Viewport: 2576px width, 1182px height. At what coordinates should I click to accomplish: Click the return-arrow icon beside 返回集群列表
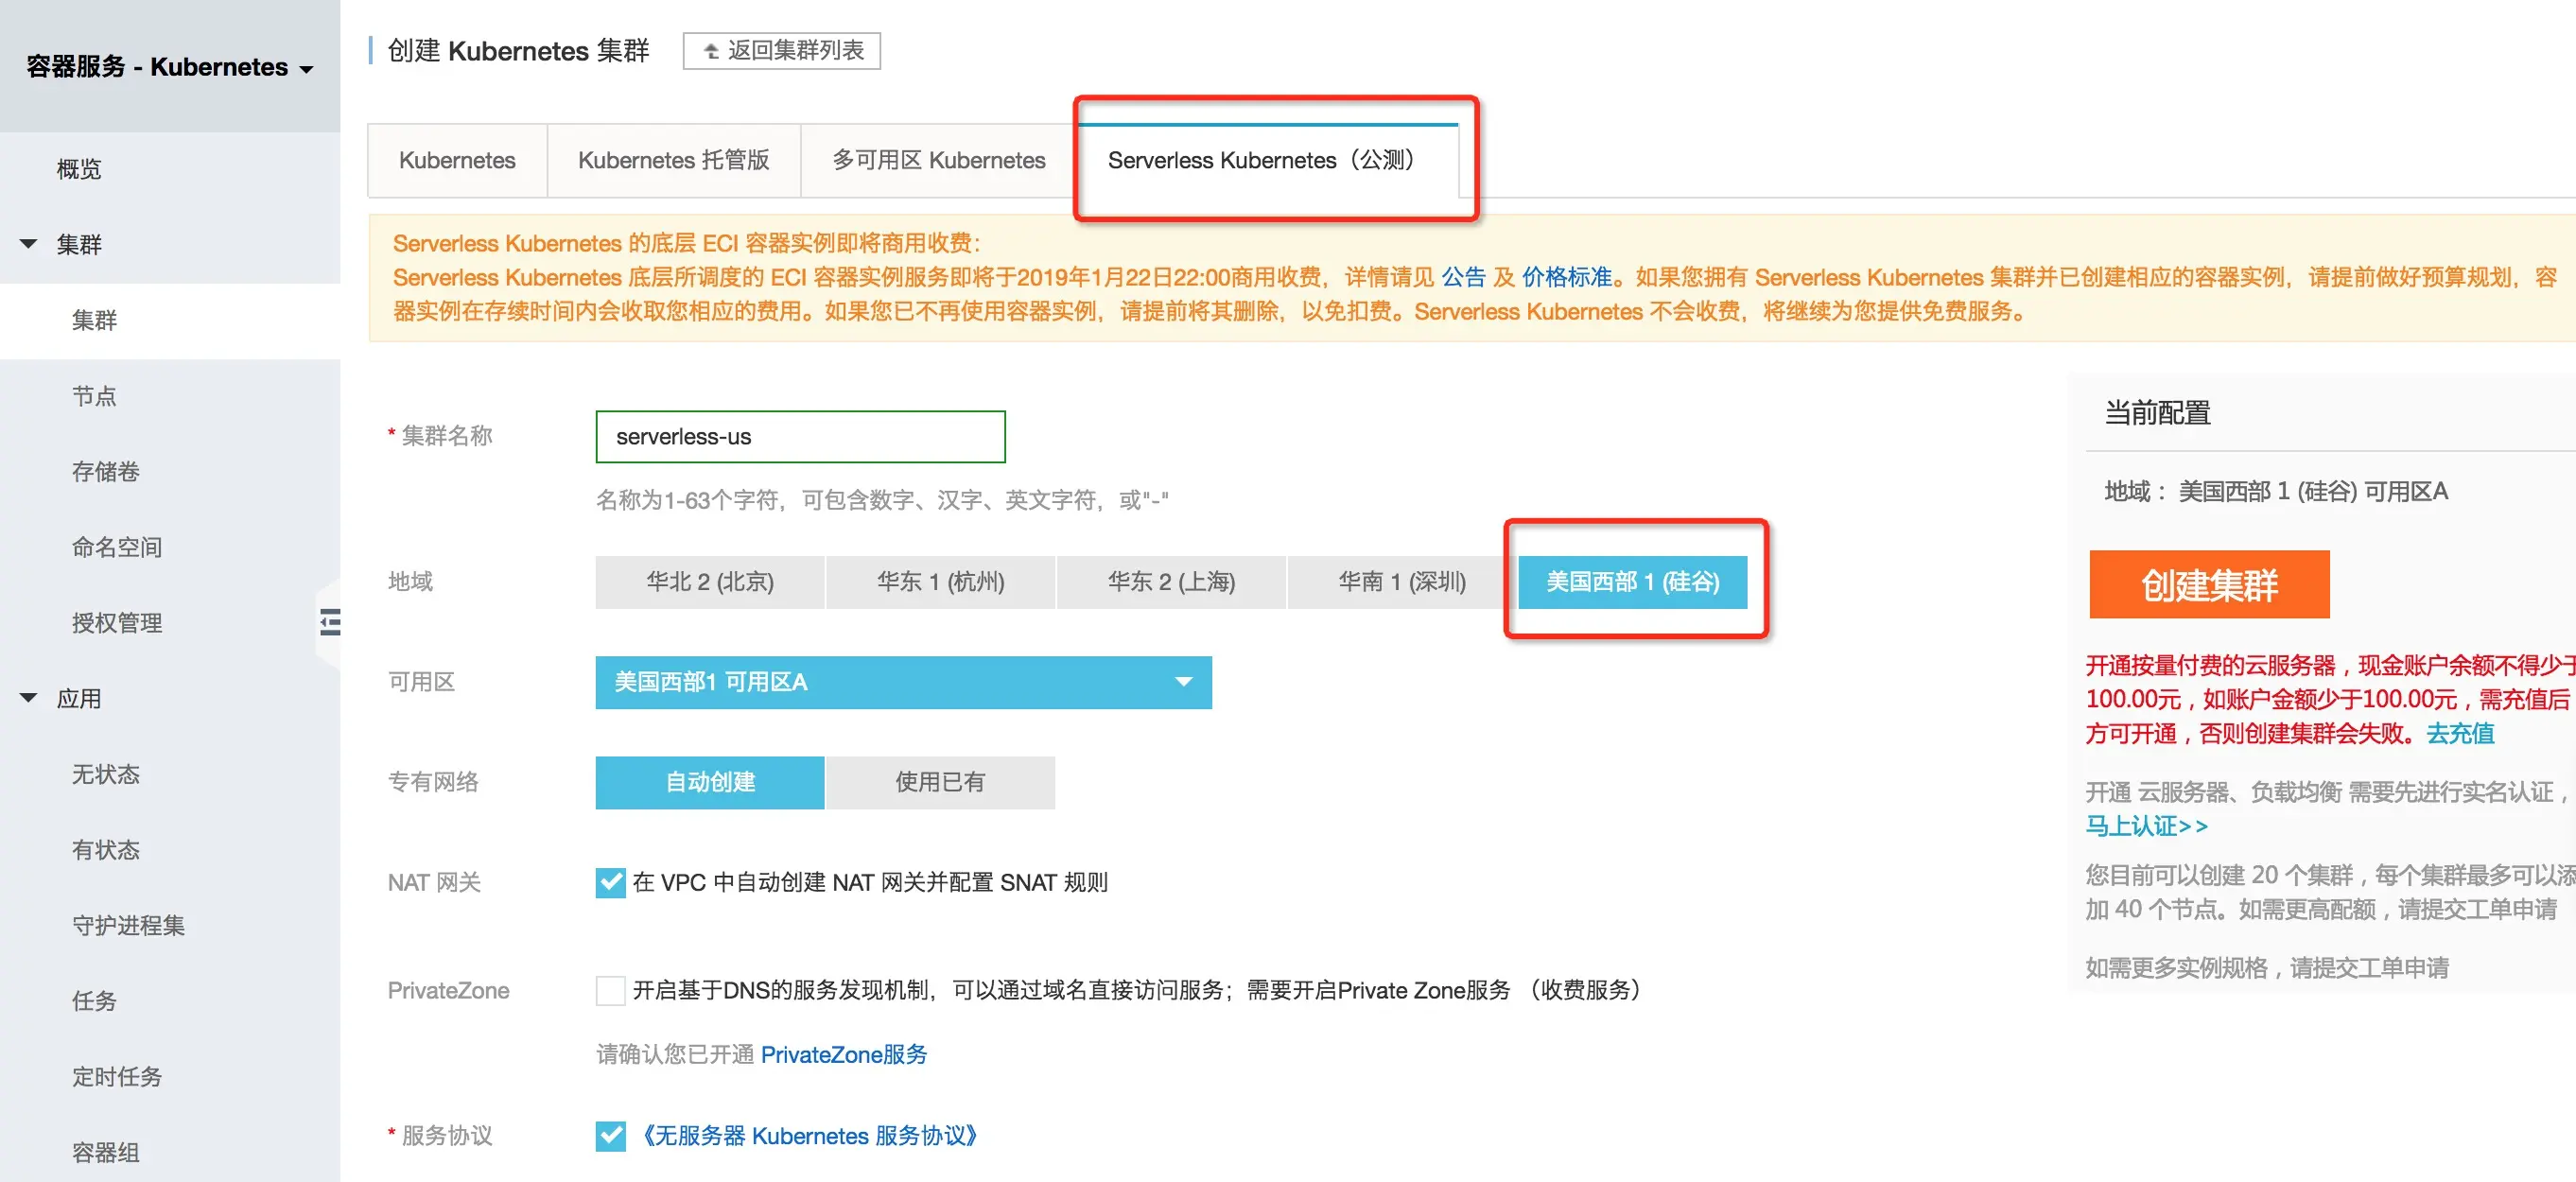[710, 51]
